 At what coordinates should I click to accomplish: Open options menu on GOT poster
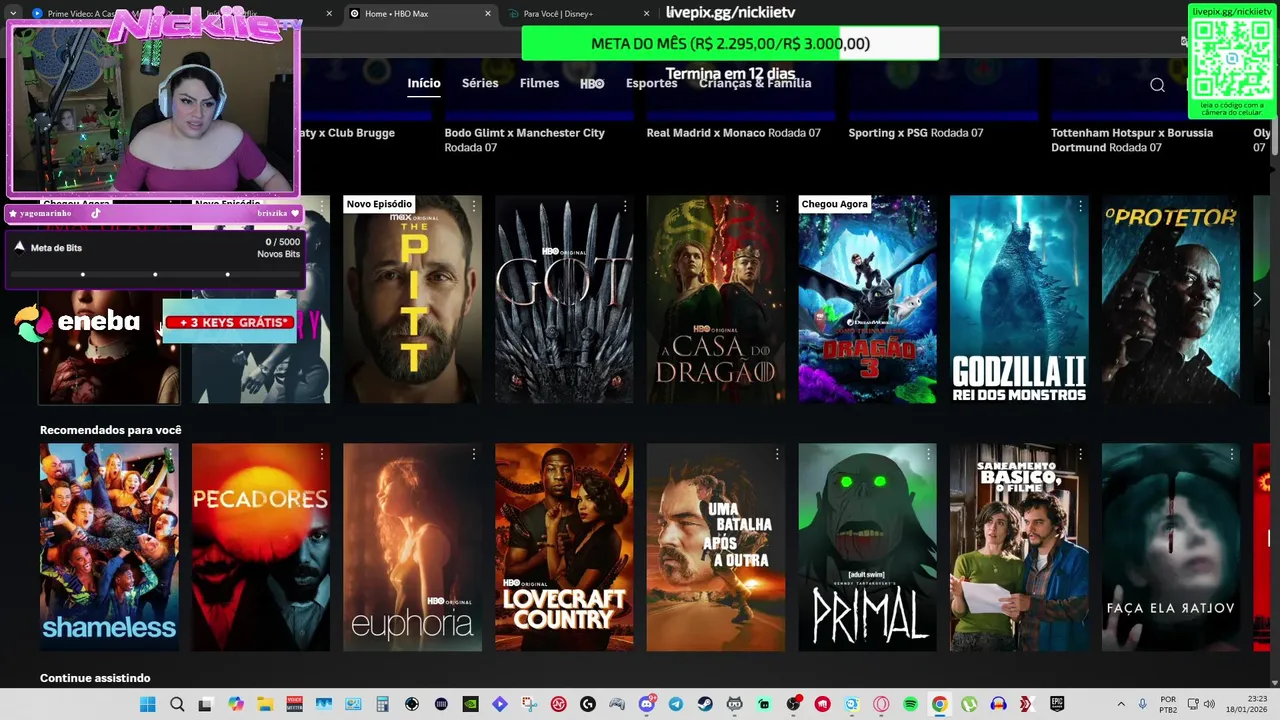[625, 206]
